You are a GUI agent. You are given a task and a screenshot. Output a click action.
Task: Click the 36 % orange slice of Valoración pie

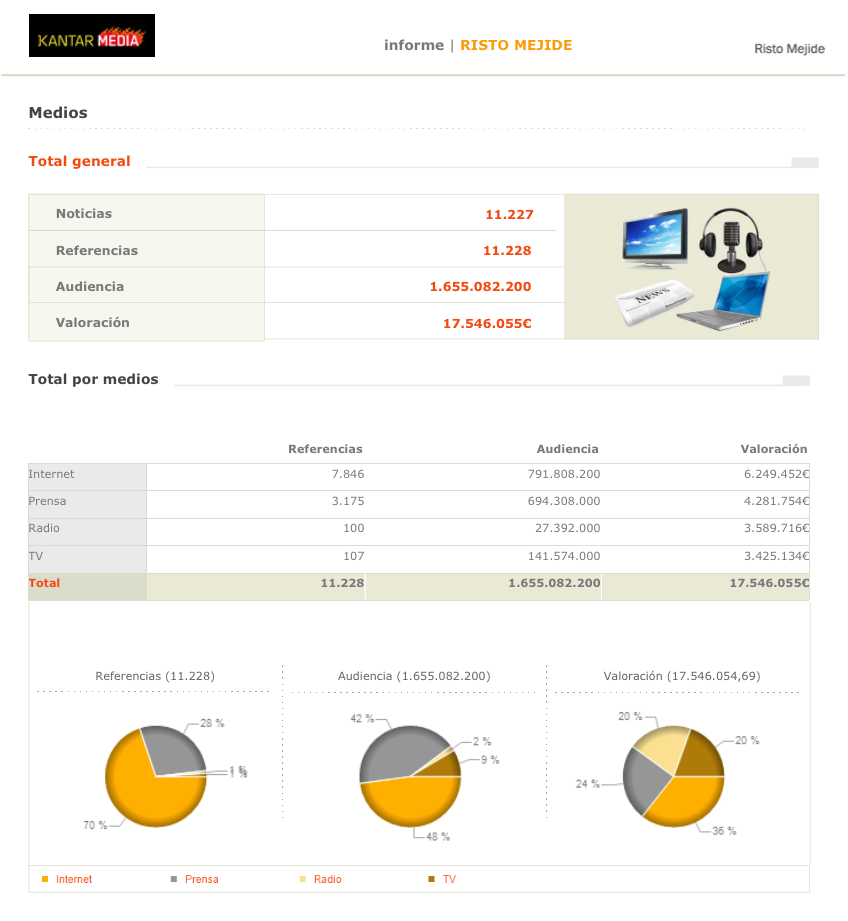pos(687,802)
